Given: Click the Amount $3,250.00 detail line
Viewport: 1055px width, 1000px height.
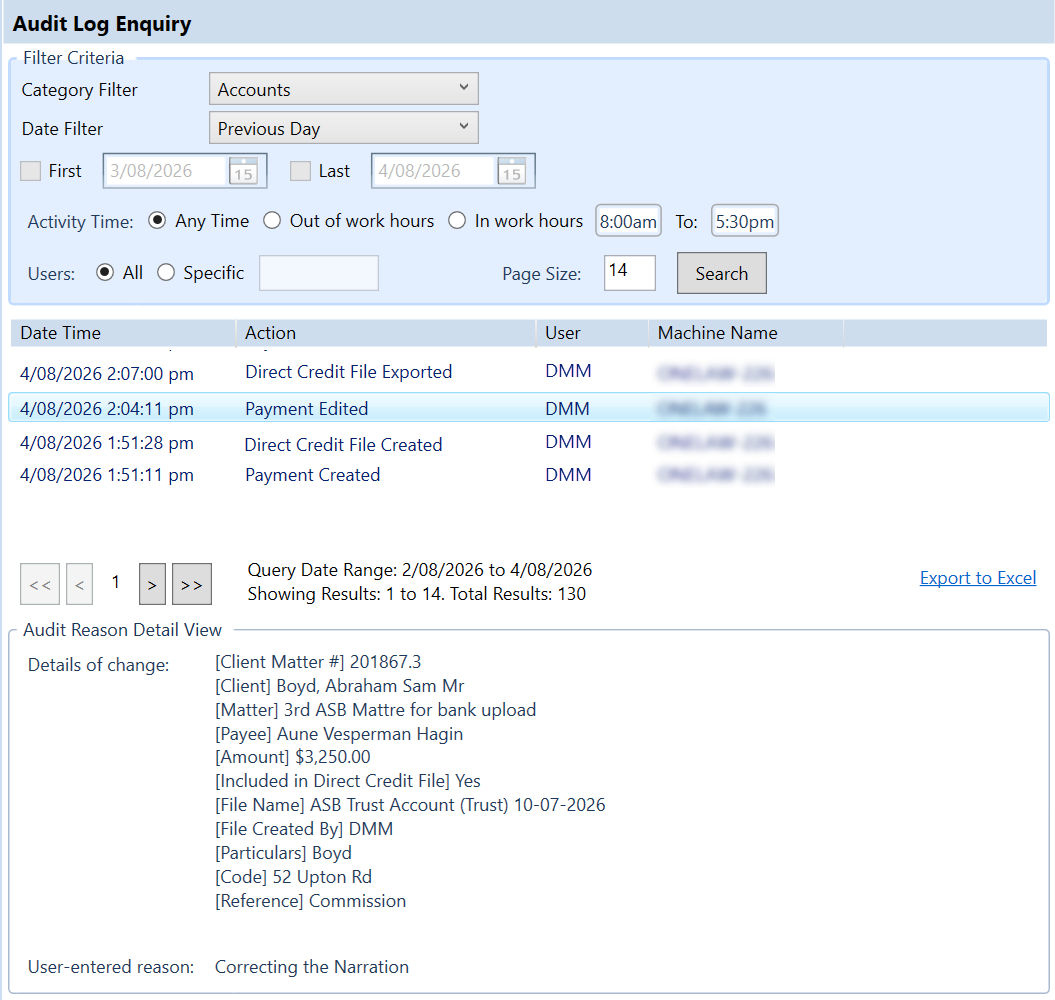Looking at the screenshot, I should (292, 757).
